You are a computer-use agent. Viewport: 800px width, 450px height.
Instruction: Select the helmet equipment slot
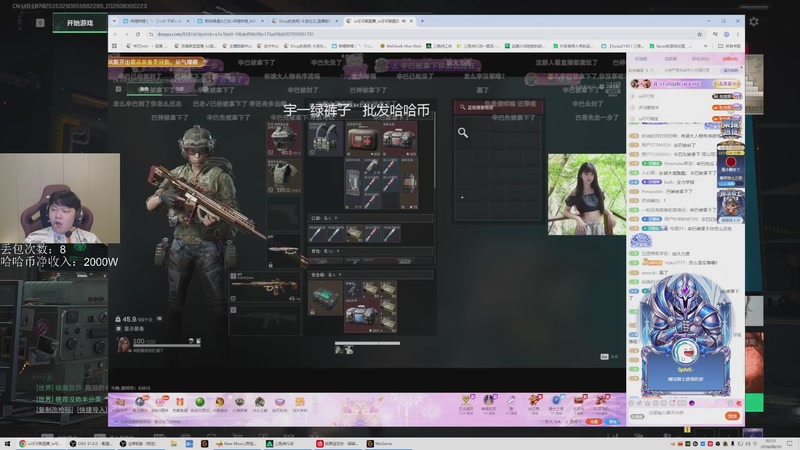tap(284, 139)
